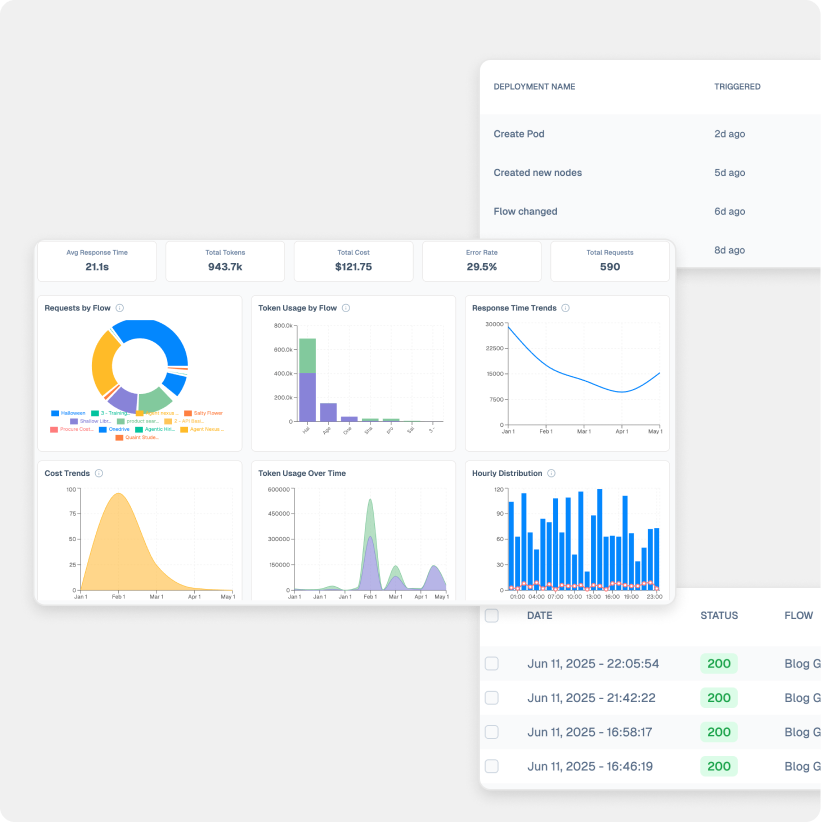Open the Flow changed deployment entry

(x=650, y=211)
